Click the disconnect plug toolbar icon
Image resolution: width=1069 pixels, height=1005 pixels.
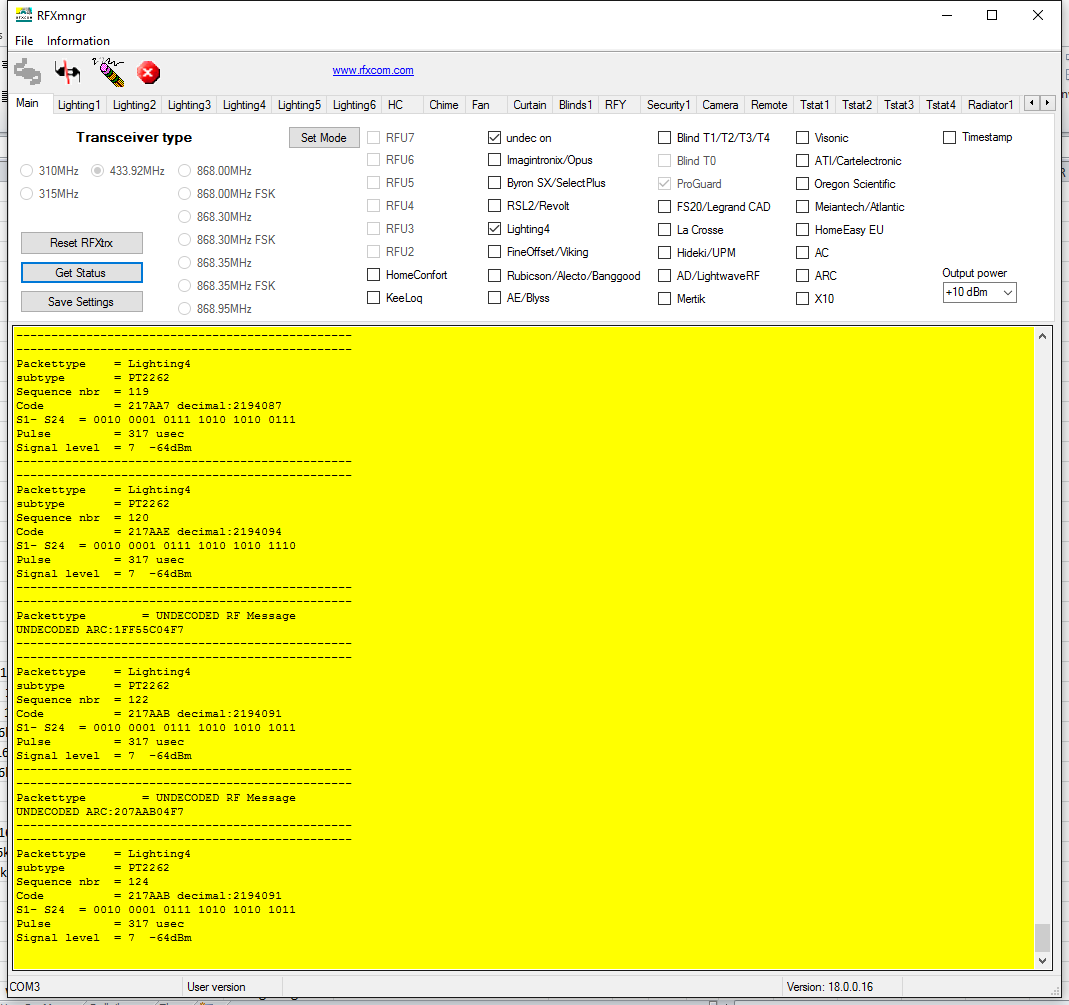[67, 72]
